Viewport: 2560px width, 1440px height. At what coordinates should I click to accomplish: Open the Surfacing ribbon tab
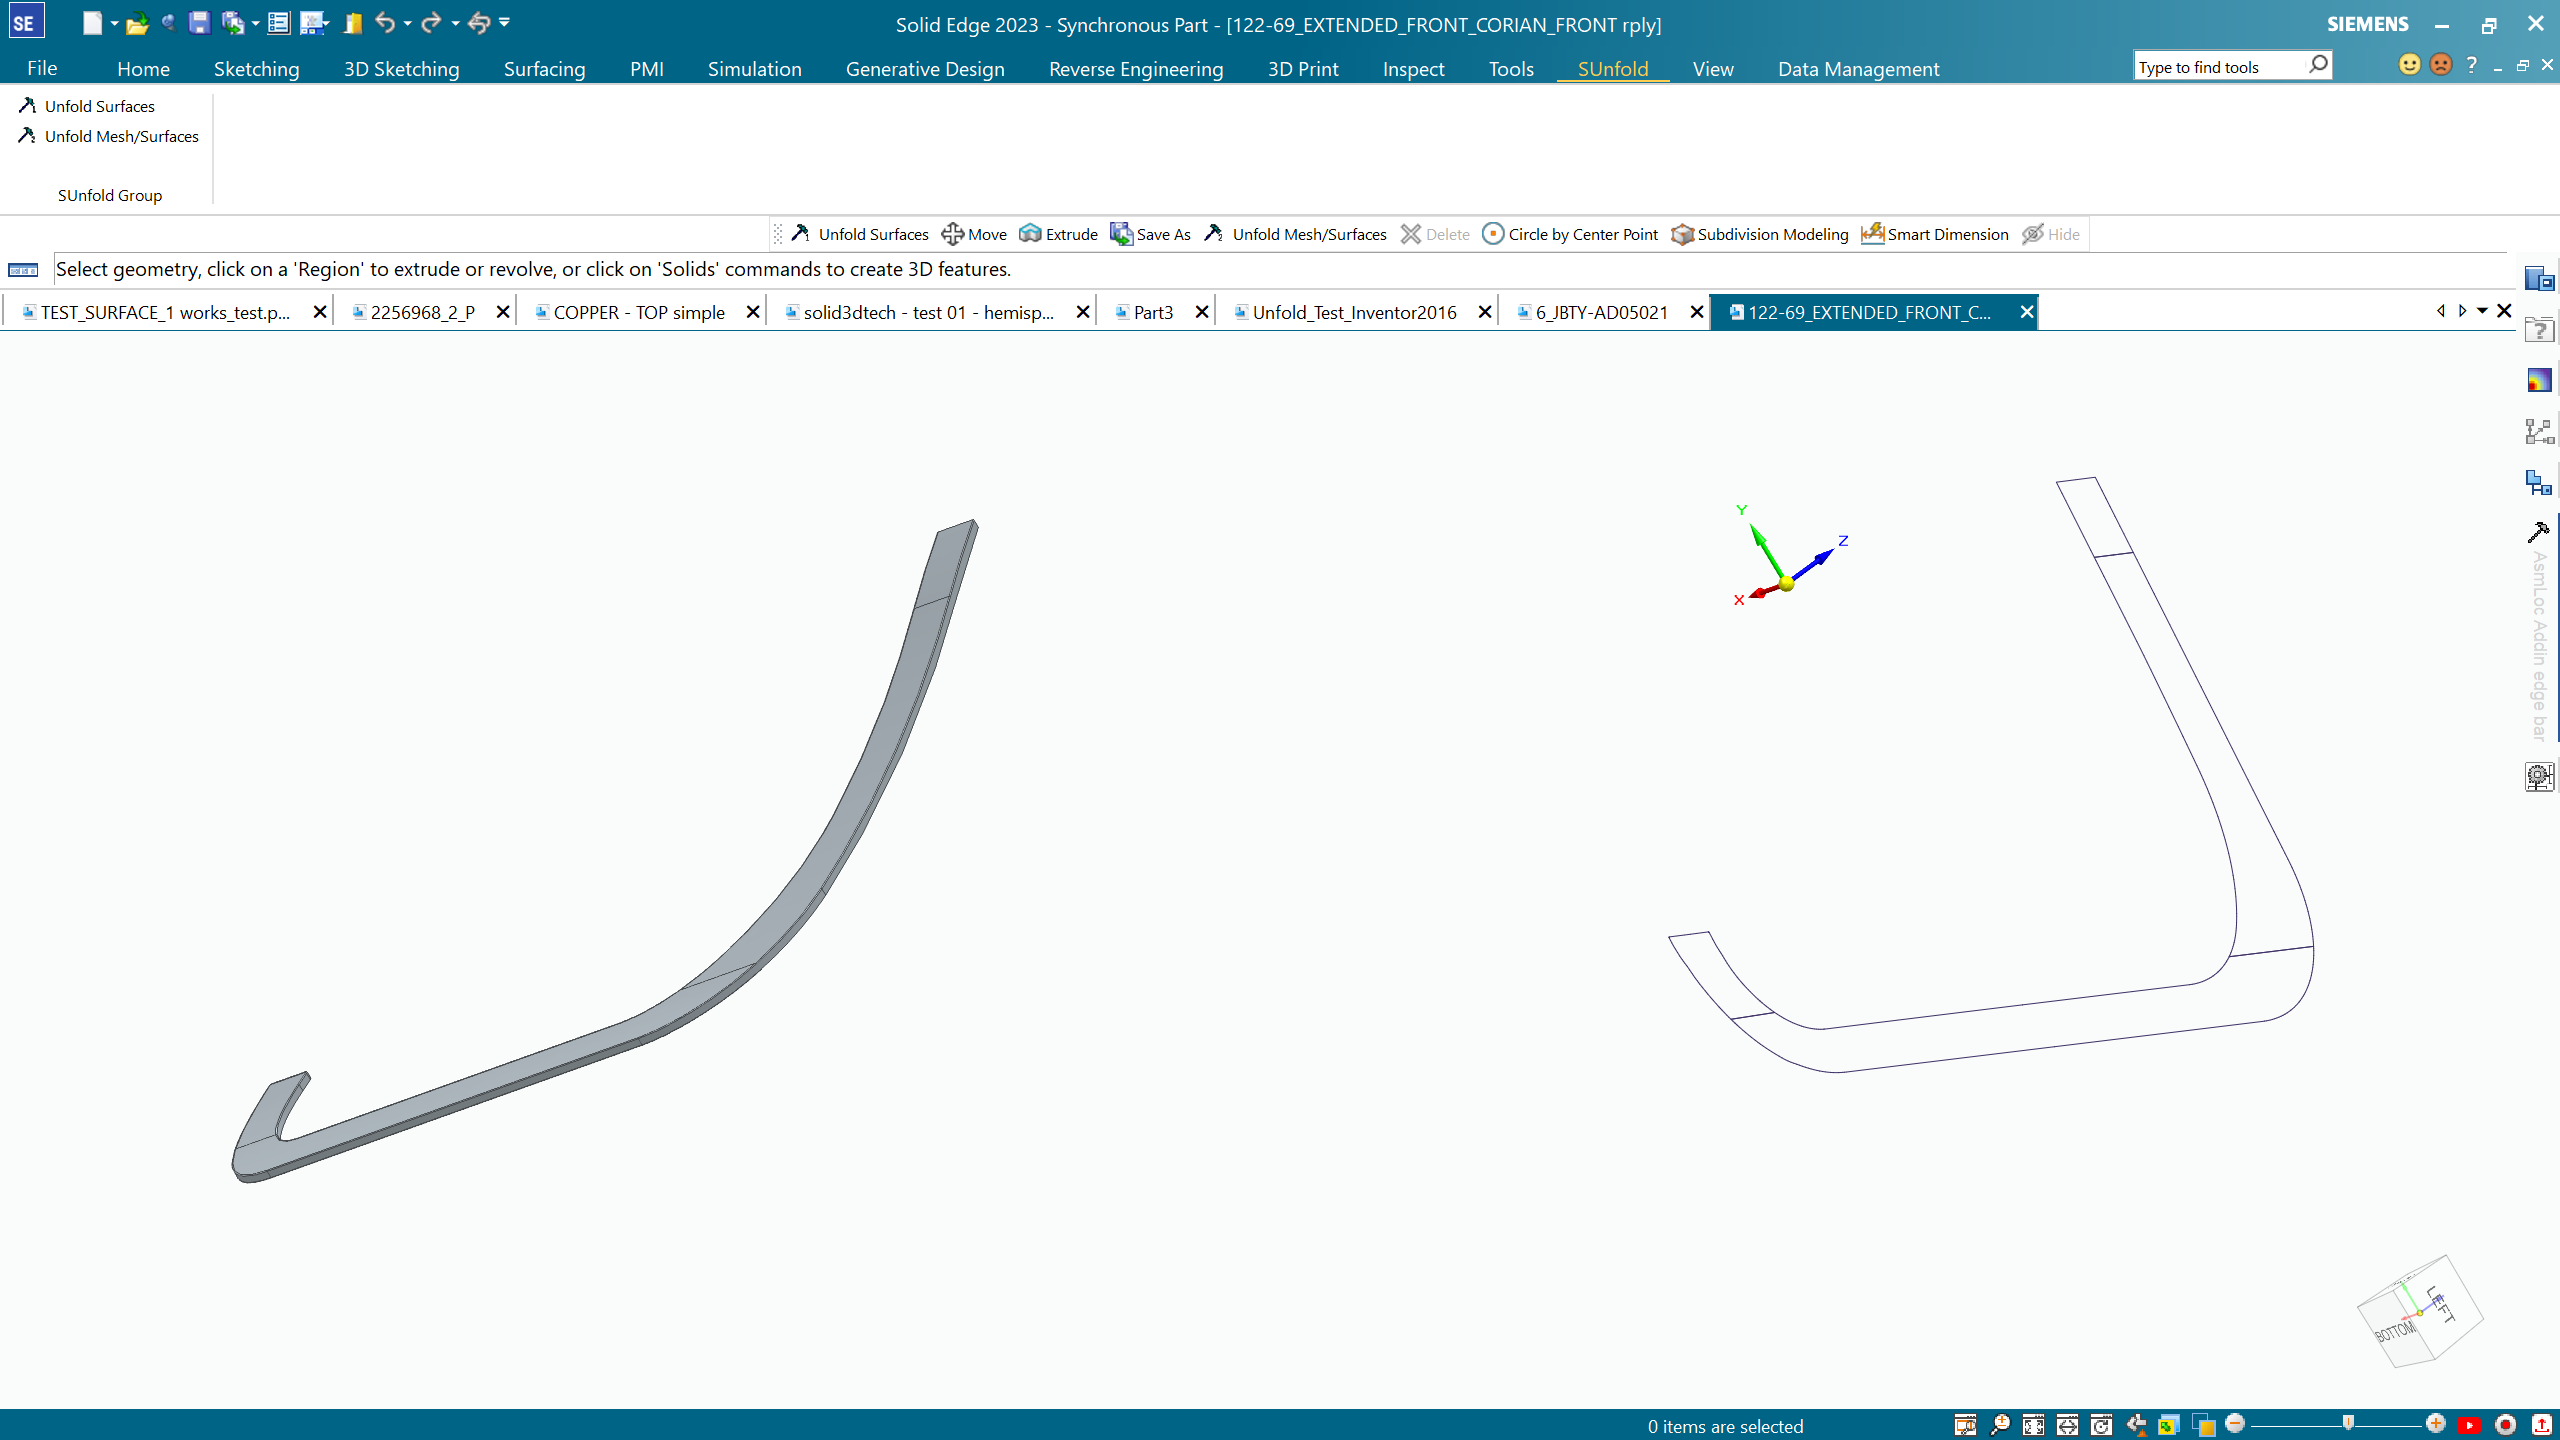click(544, 69)
